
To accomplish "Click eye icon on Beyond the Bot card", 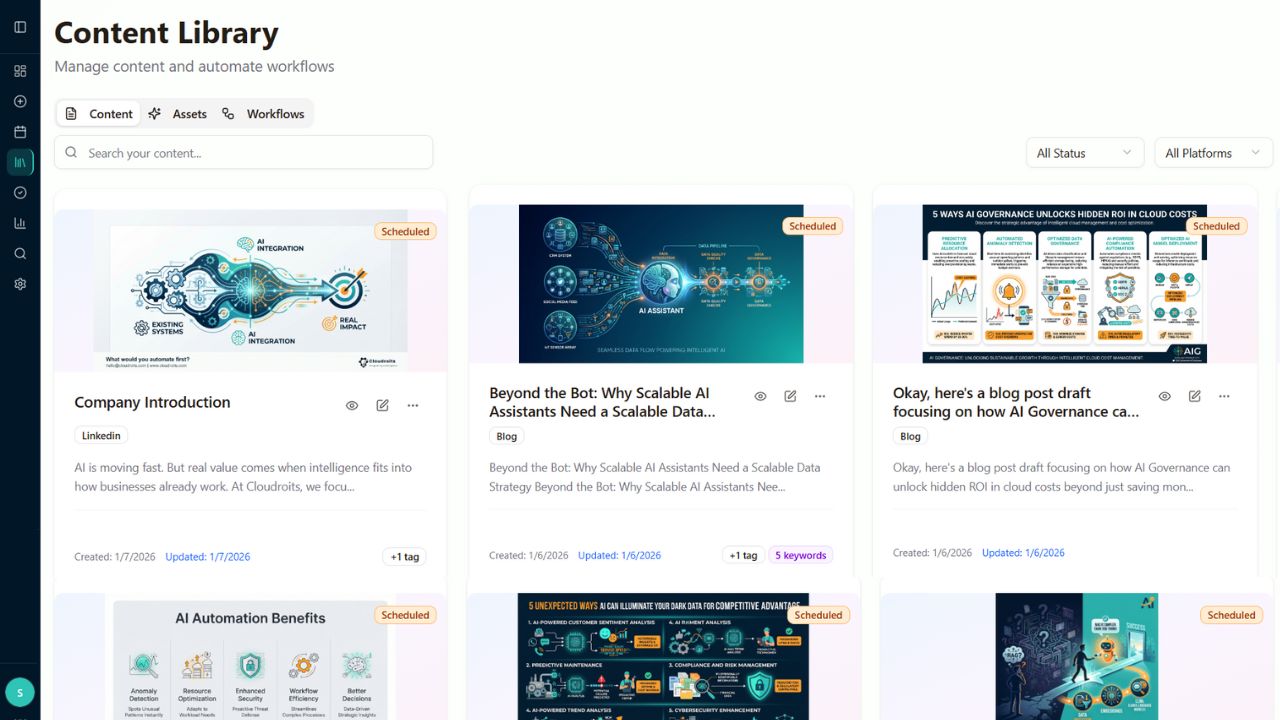I will (760, 396).
